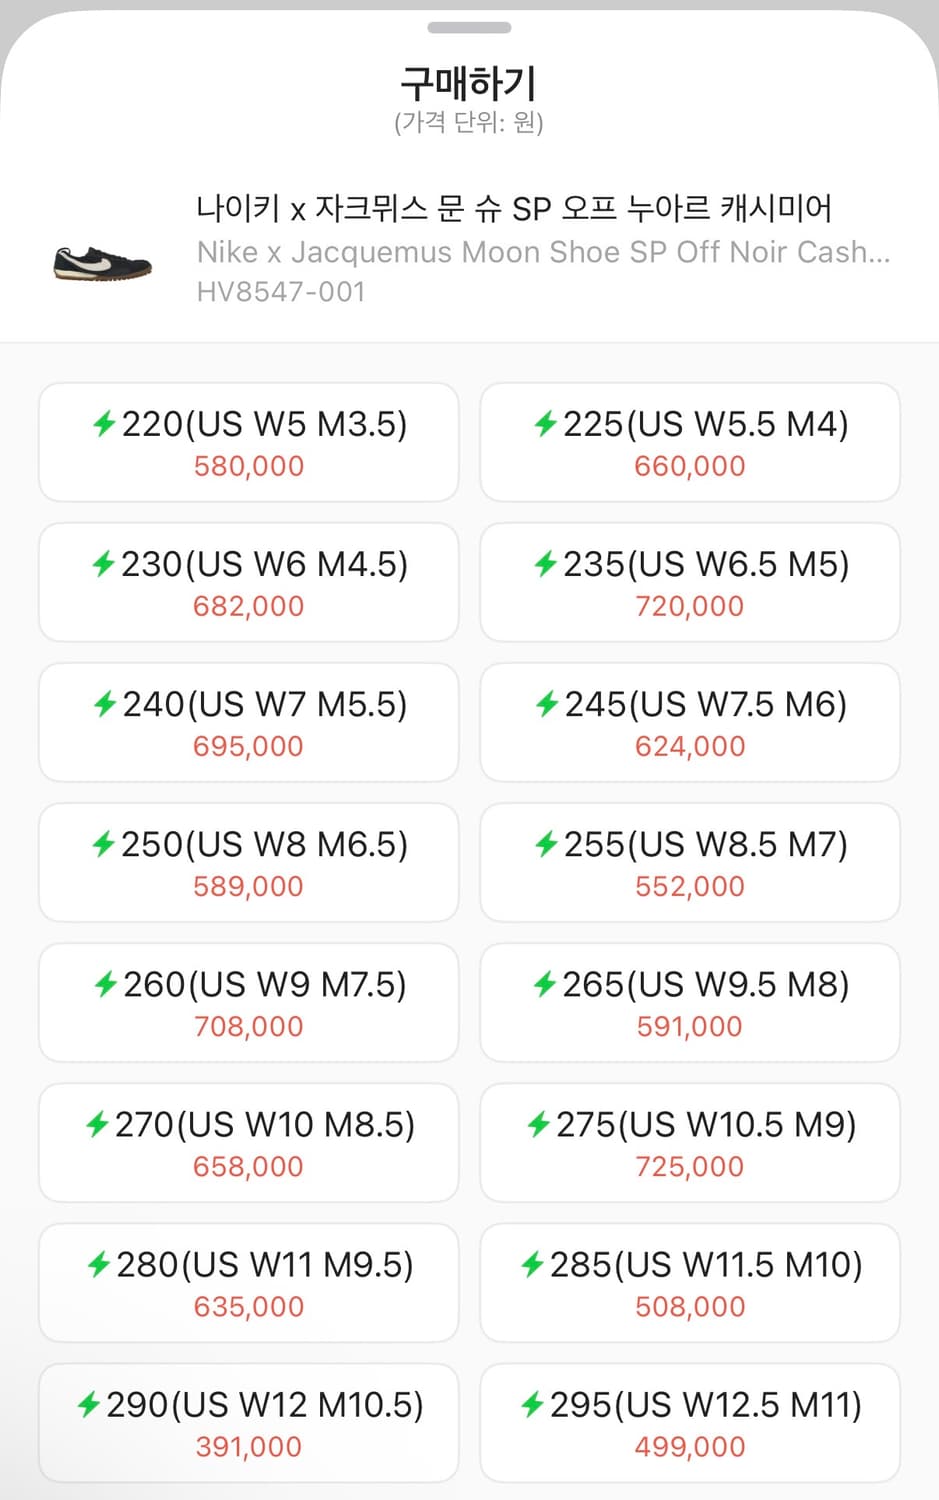939x1500 pixels.
Task: Choose size 285 priced 508,000
Action: pos(689,1283)
